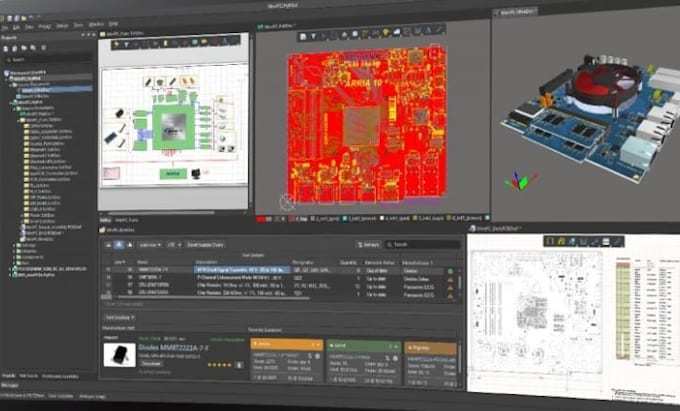Select the highlighted NPN transistor description cell
This screenshot has height=411, width=680.
pos(242,270)
